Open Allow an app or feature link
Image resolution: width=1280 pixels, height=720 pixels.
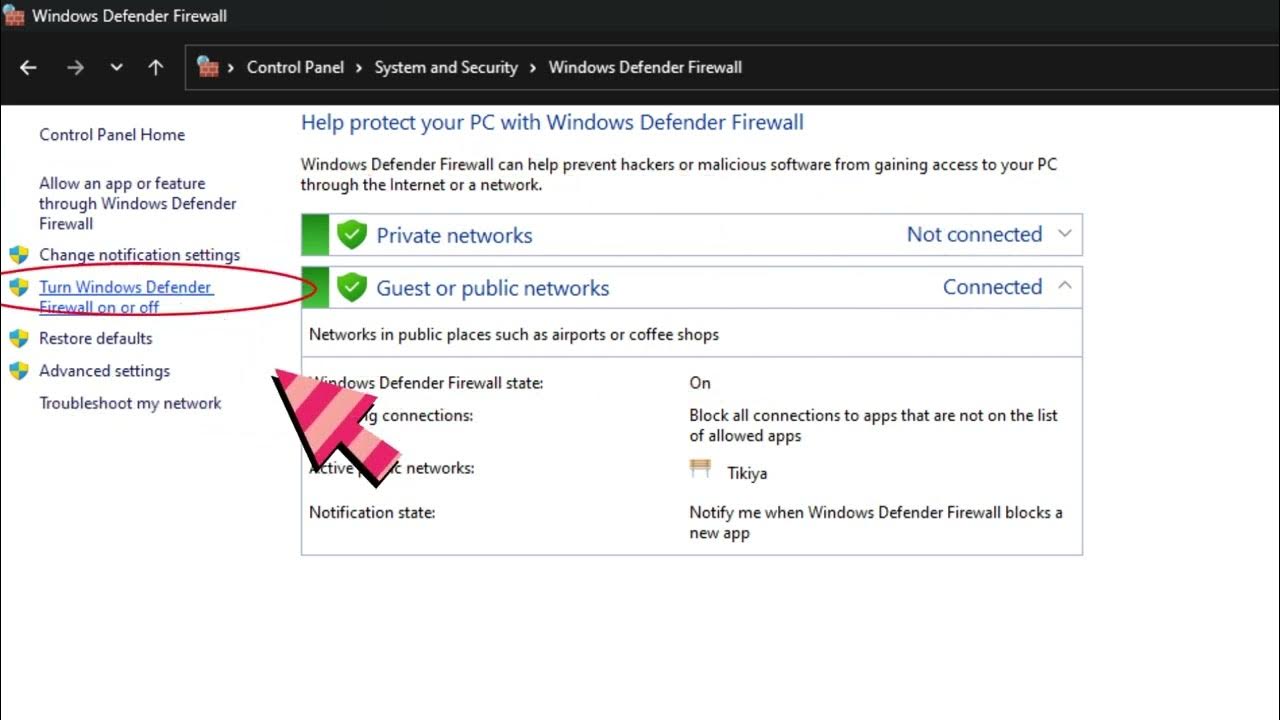(x=138, y=204)
